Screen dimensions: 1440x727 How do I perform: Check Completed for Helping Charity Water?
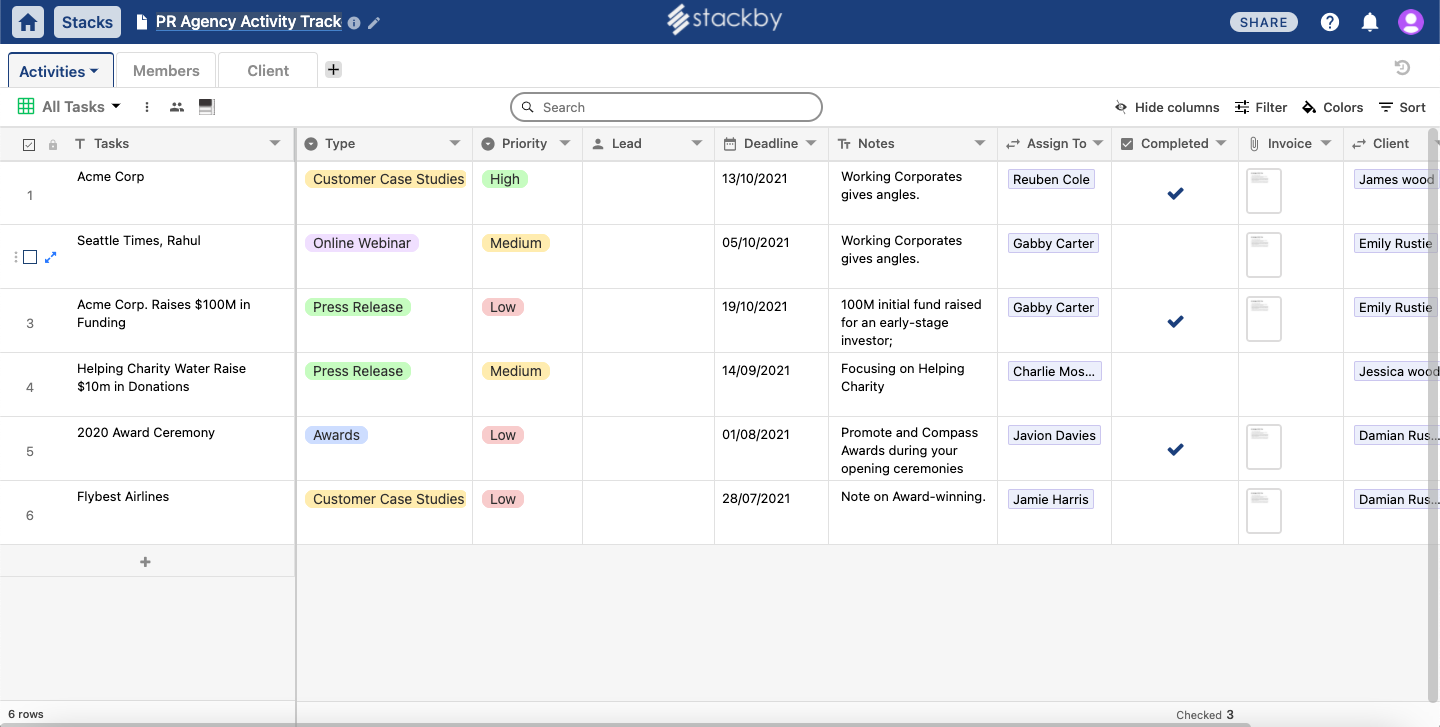1175,385
